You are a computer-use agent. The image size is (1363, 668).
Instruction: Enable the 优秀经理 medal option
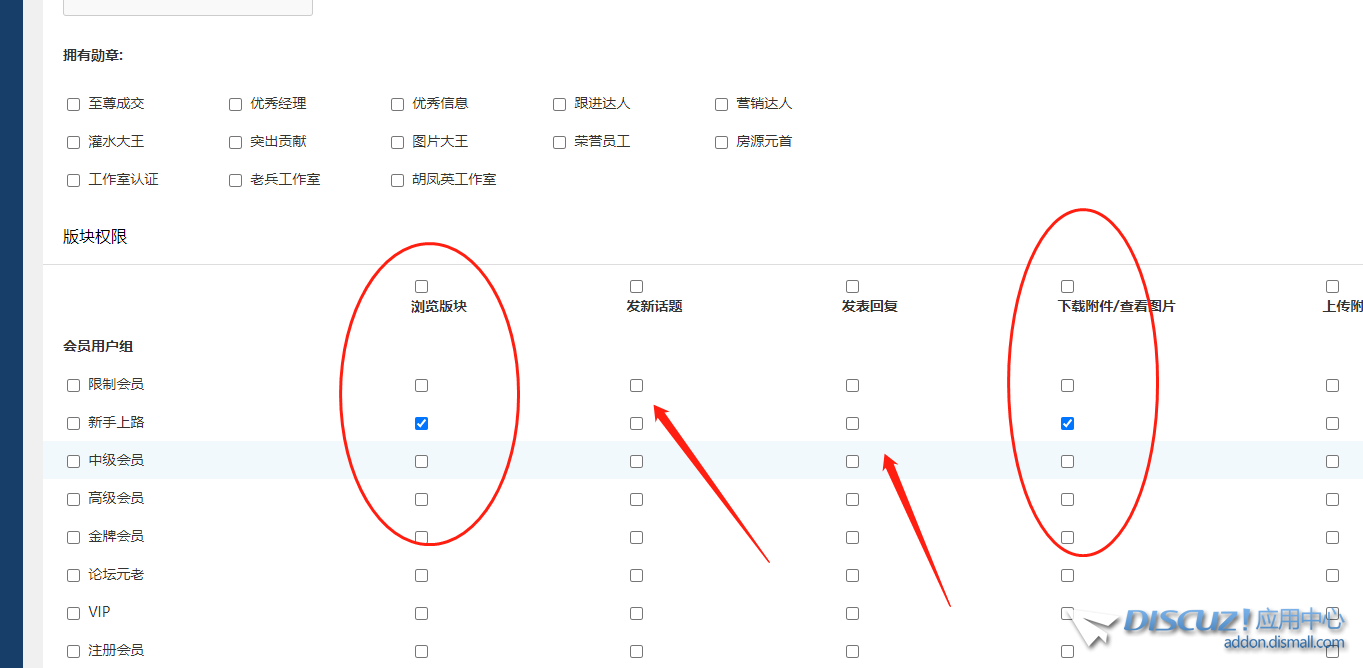[235, 104]
